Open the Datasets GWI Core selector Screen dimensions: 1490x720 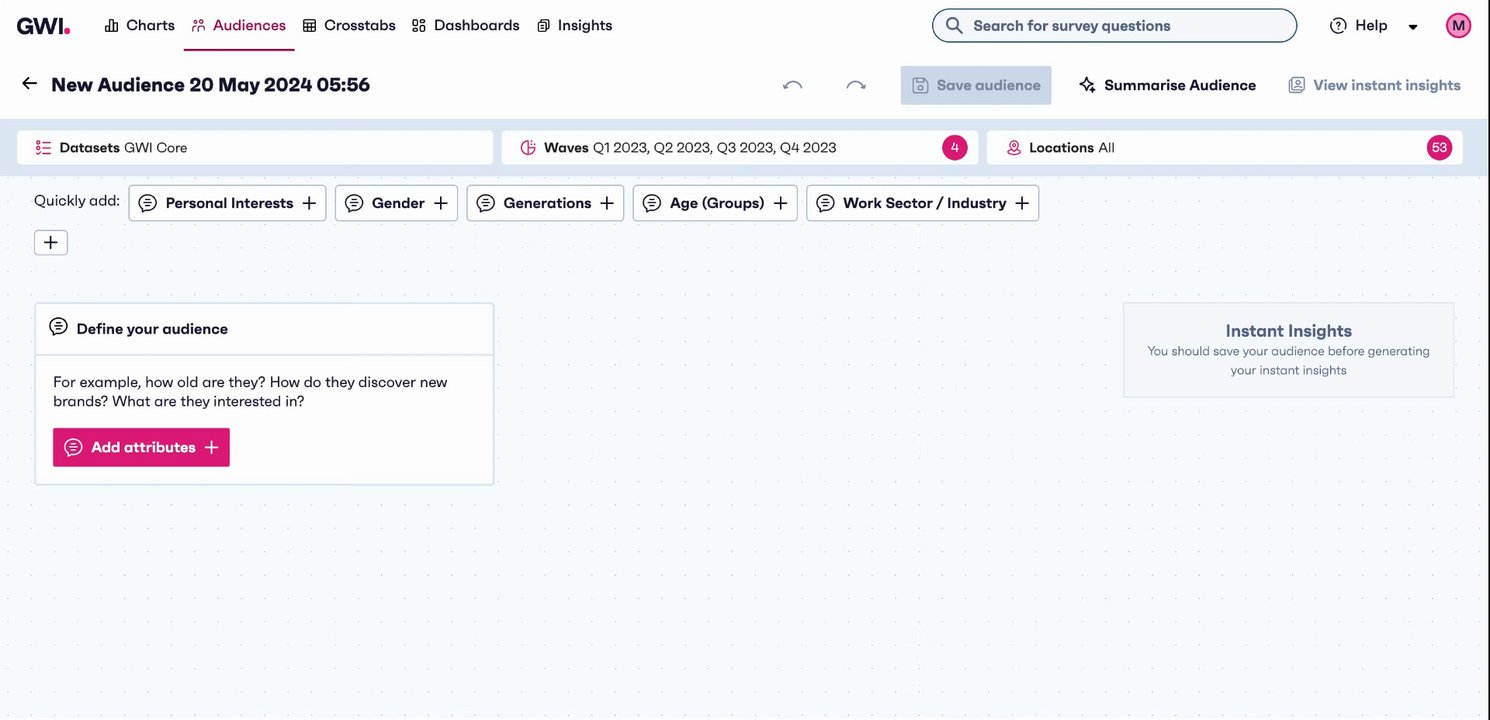(255, 148)
